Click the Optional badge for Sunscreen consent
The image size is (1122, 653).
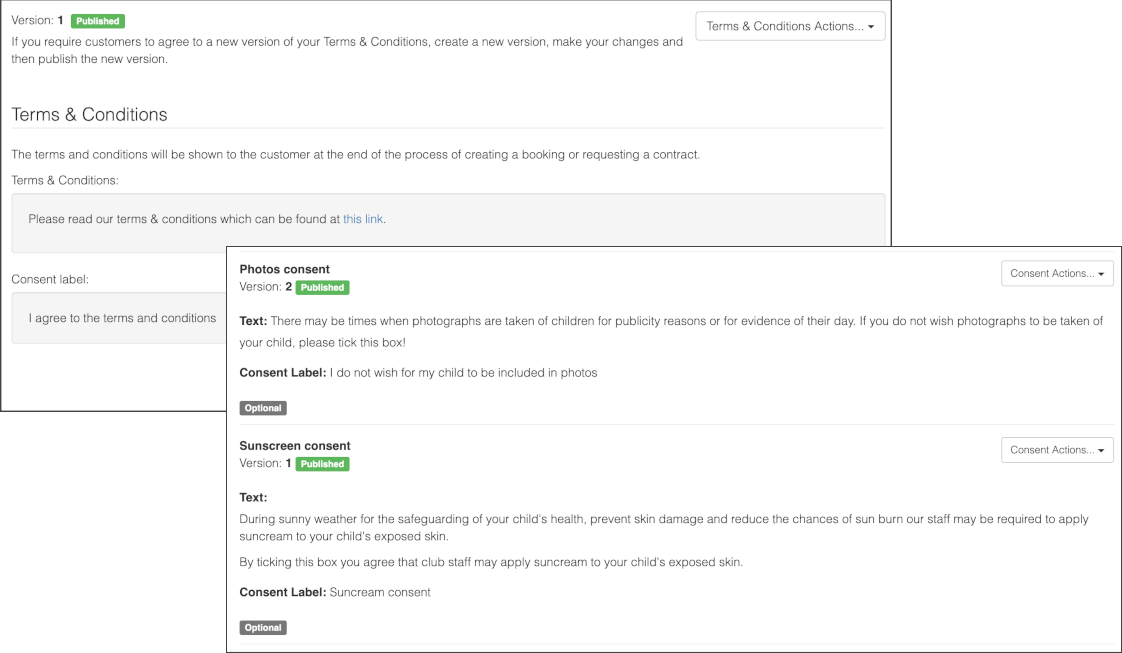point(263,628)
